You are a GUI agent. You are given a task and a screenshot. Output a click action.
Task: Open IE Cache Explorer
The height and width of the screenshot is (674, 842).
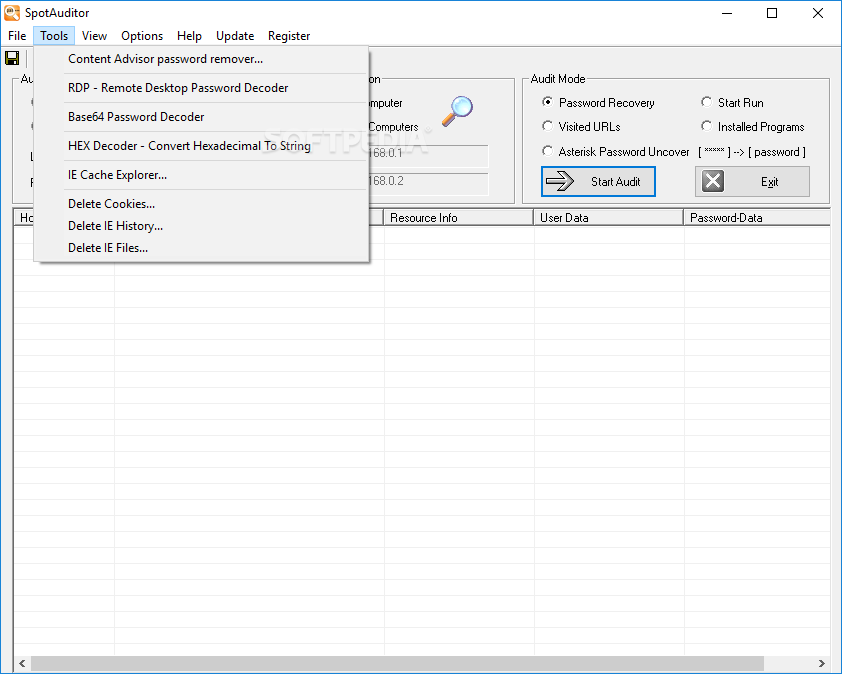(201, 175)
